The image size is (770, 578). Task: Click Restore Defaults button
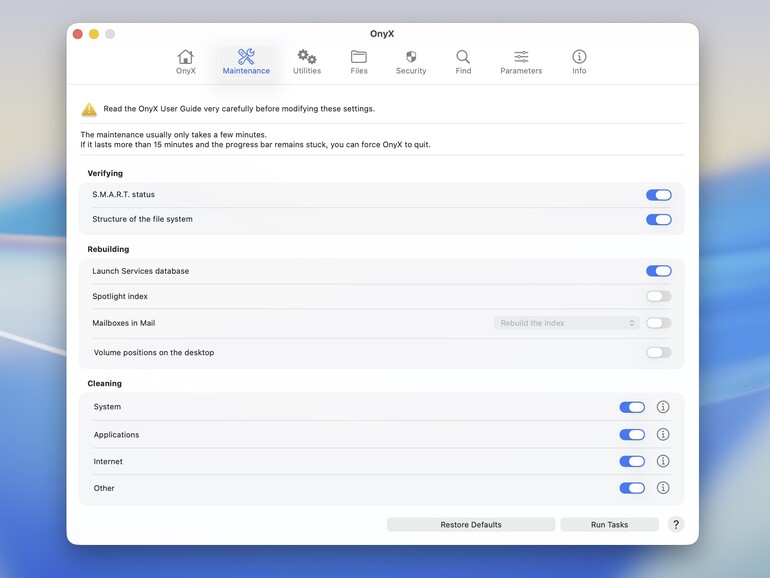471,524
